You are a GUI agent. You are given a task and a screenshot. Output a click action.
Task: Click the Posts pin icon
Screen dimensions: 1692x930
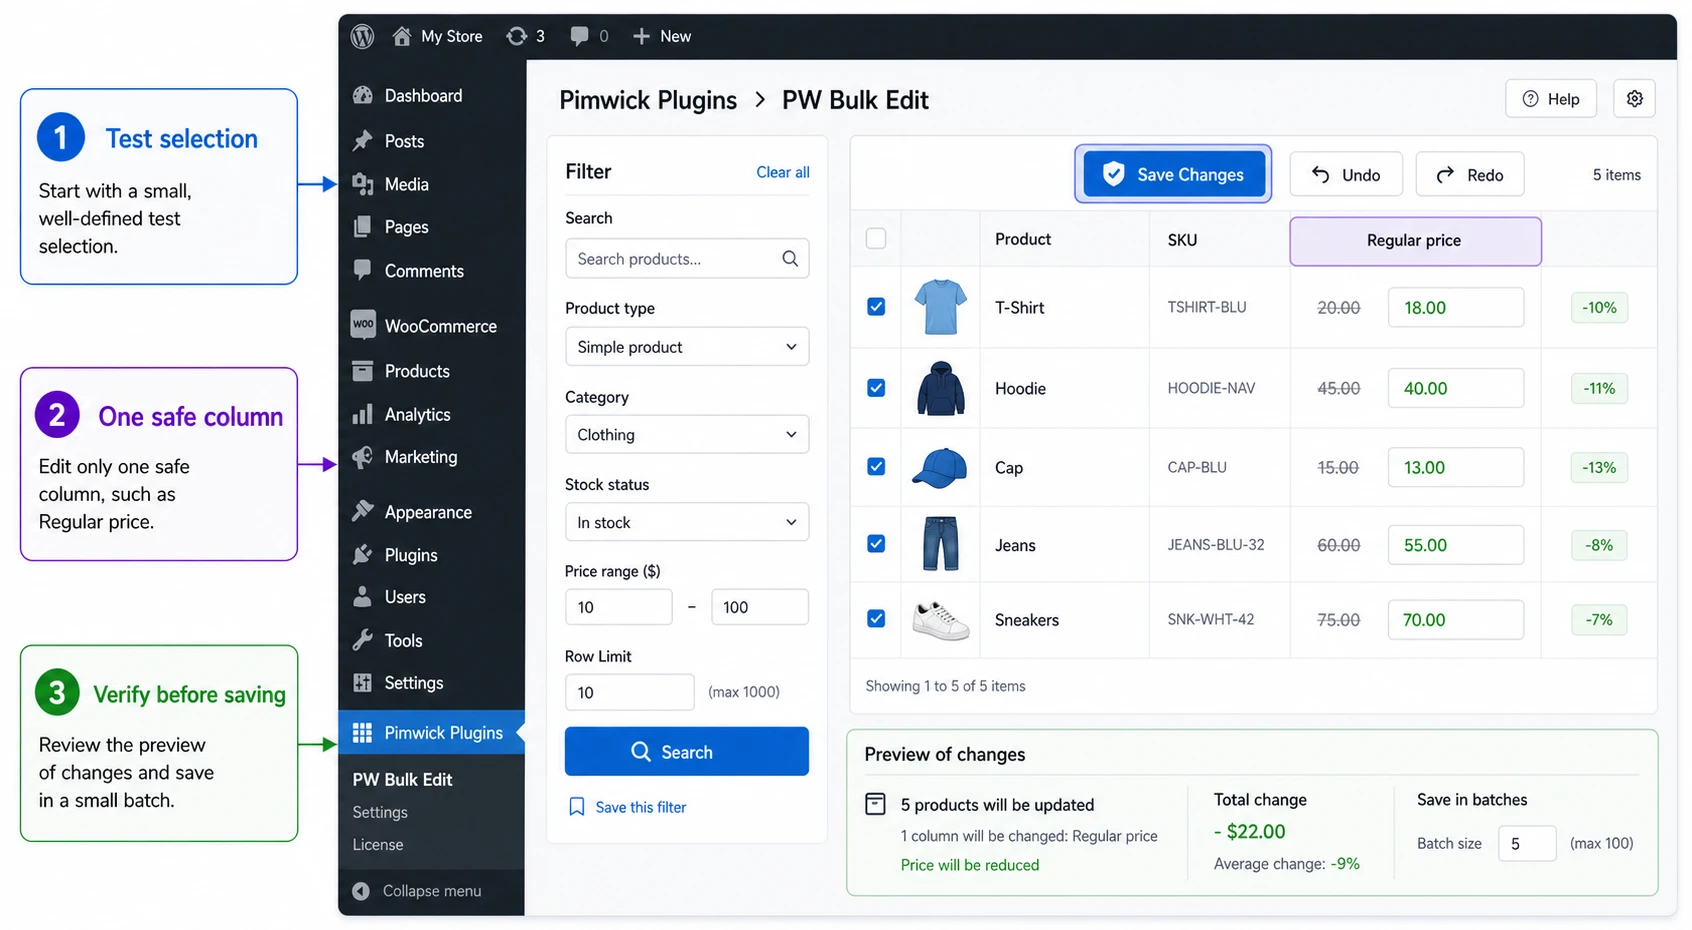(363, 141)
